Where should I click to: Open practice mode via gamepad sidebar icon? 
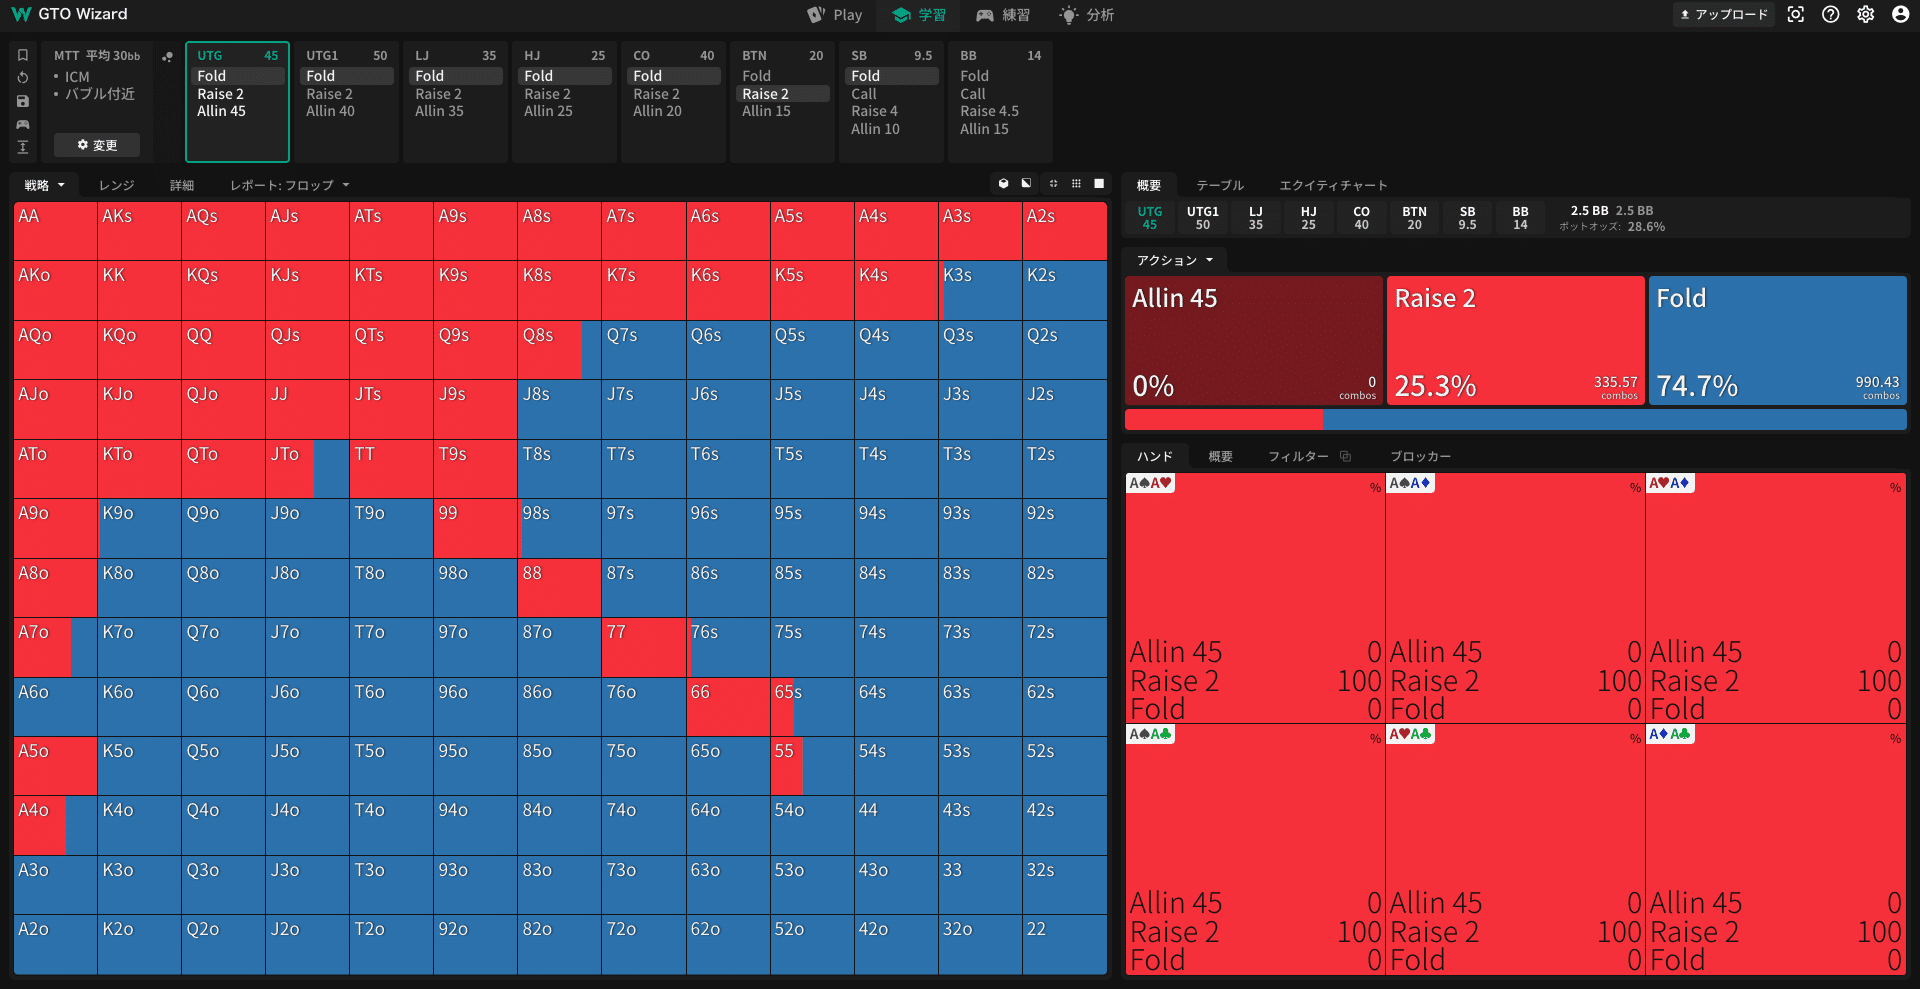(x=23, y=124)
